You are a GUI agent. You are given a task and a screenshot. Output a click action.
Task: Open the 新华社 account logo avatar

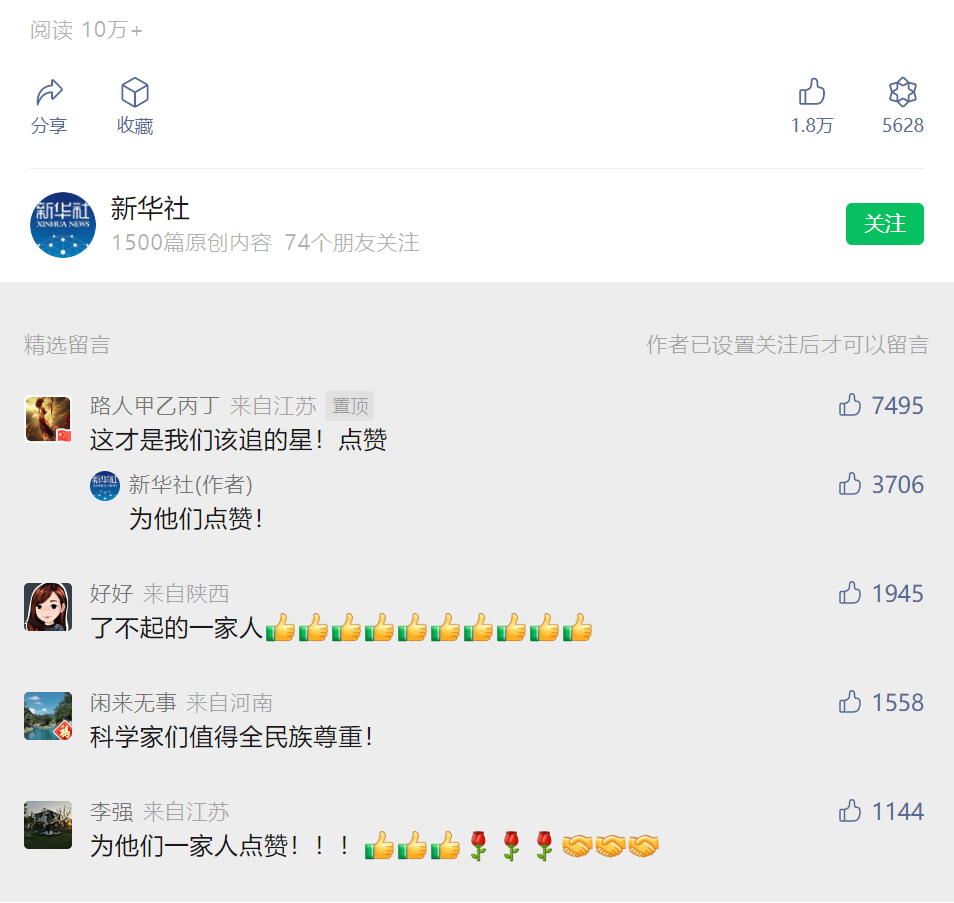coord(63,225)
